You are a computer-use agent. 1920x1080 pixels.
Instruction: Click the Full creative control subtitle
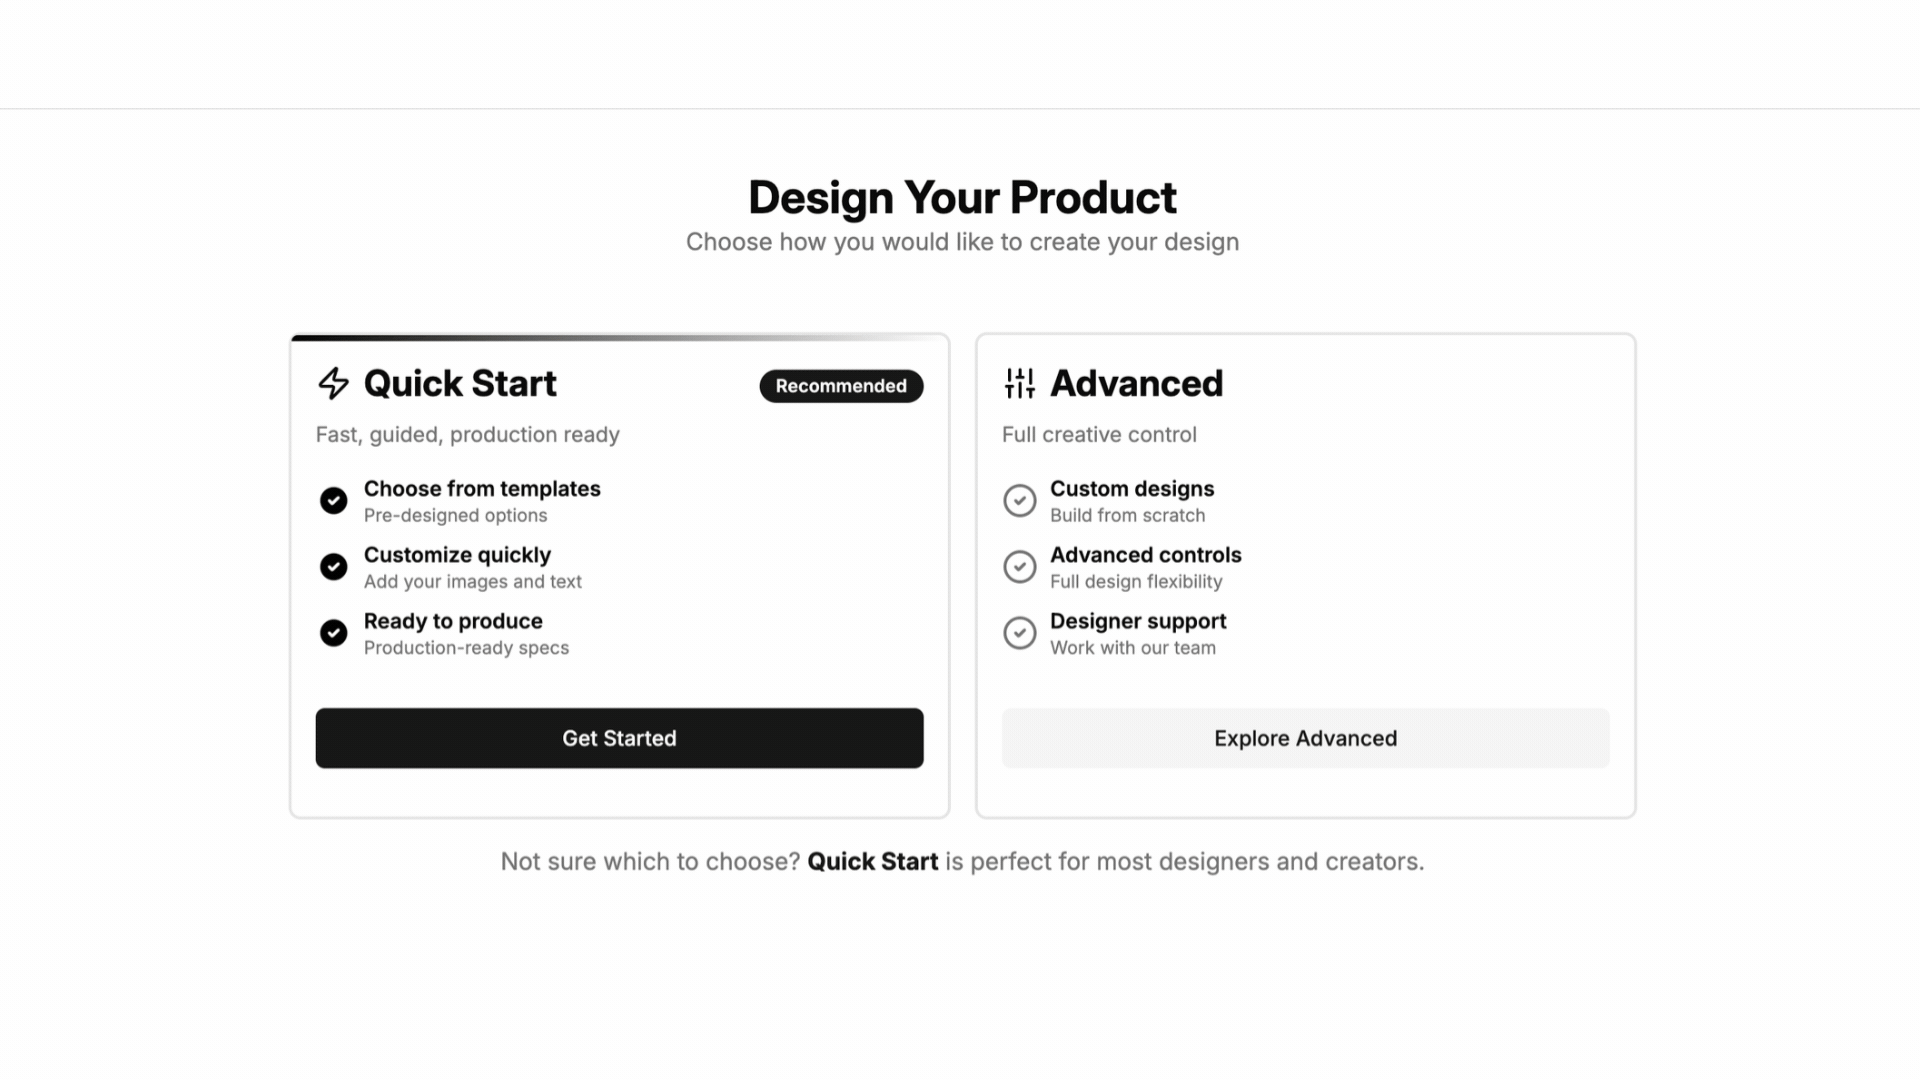(1099, 435)
